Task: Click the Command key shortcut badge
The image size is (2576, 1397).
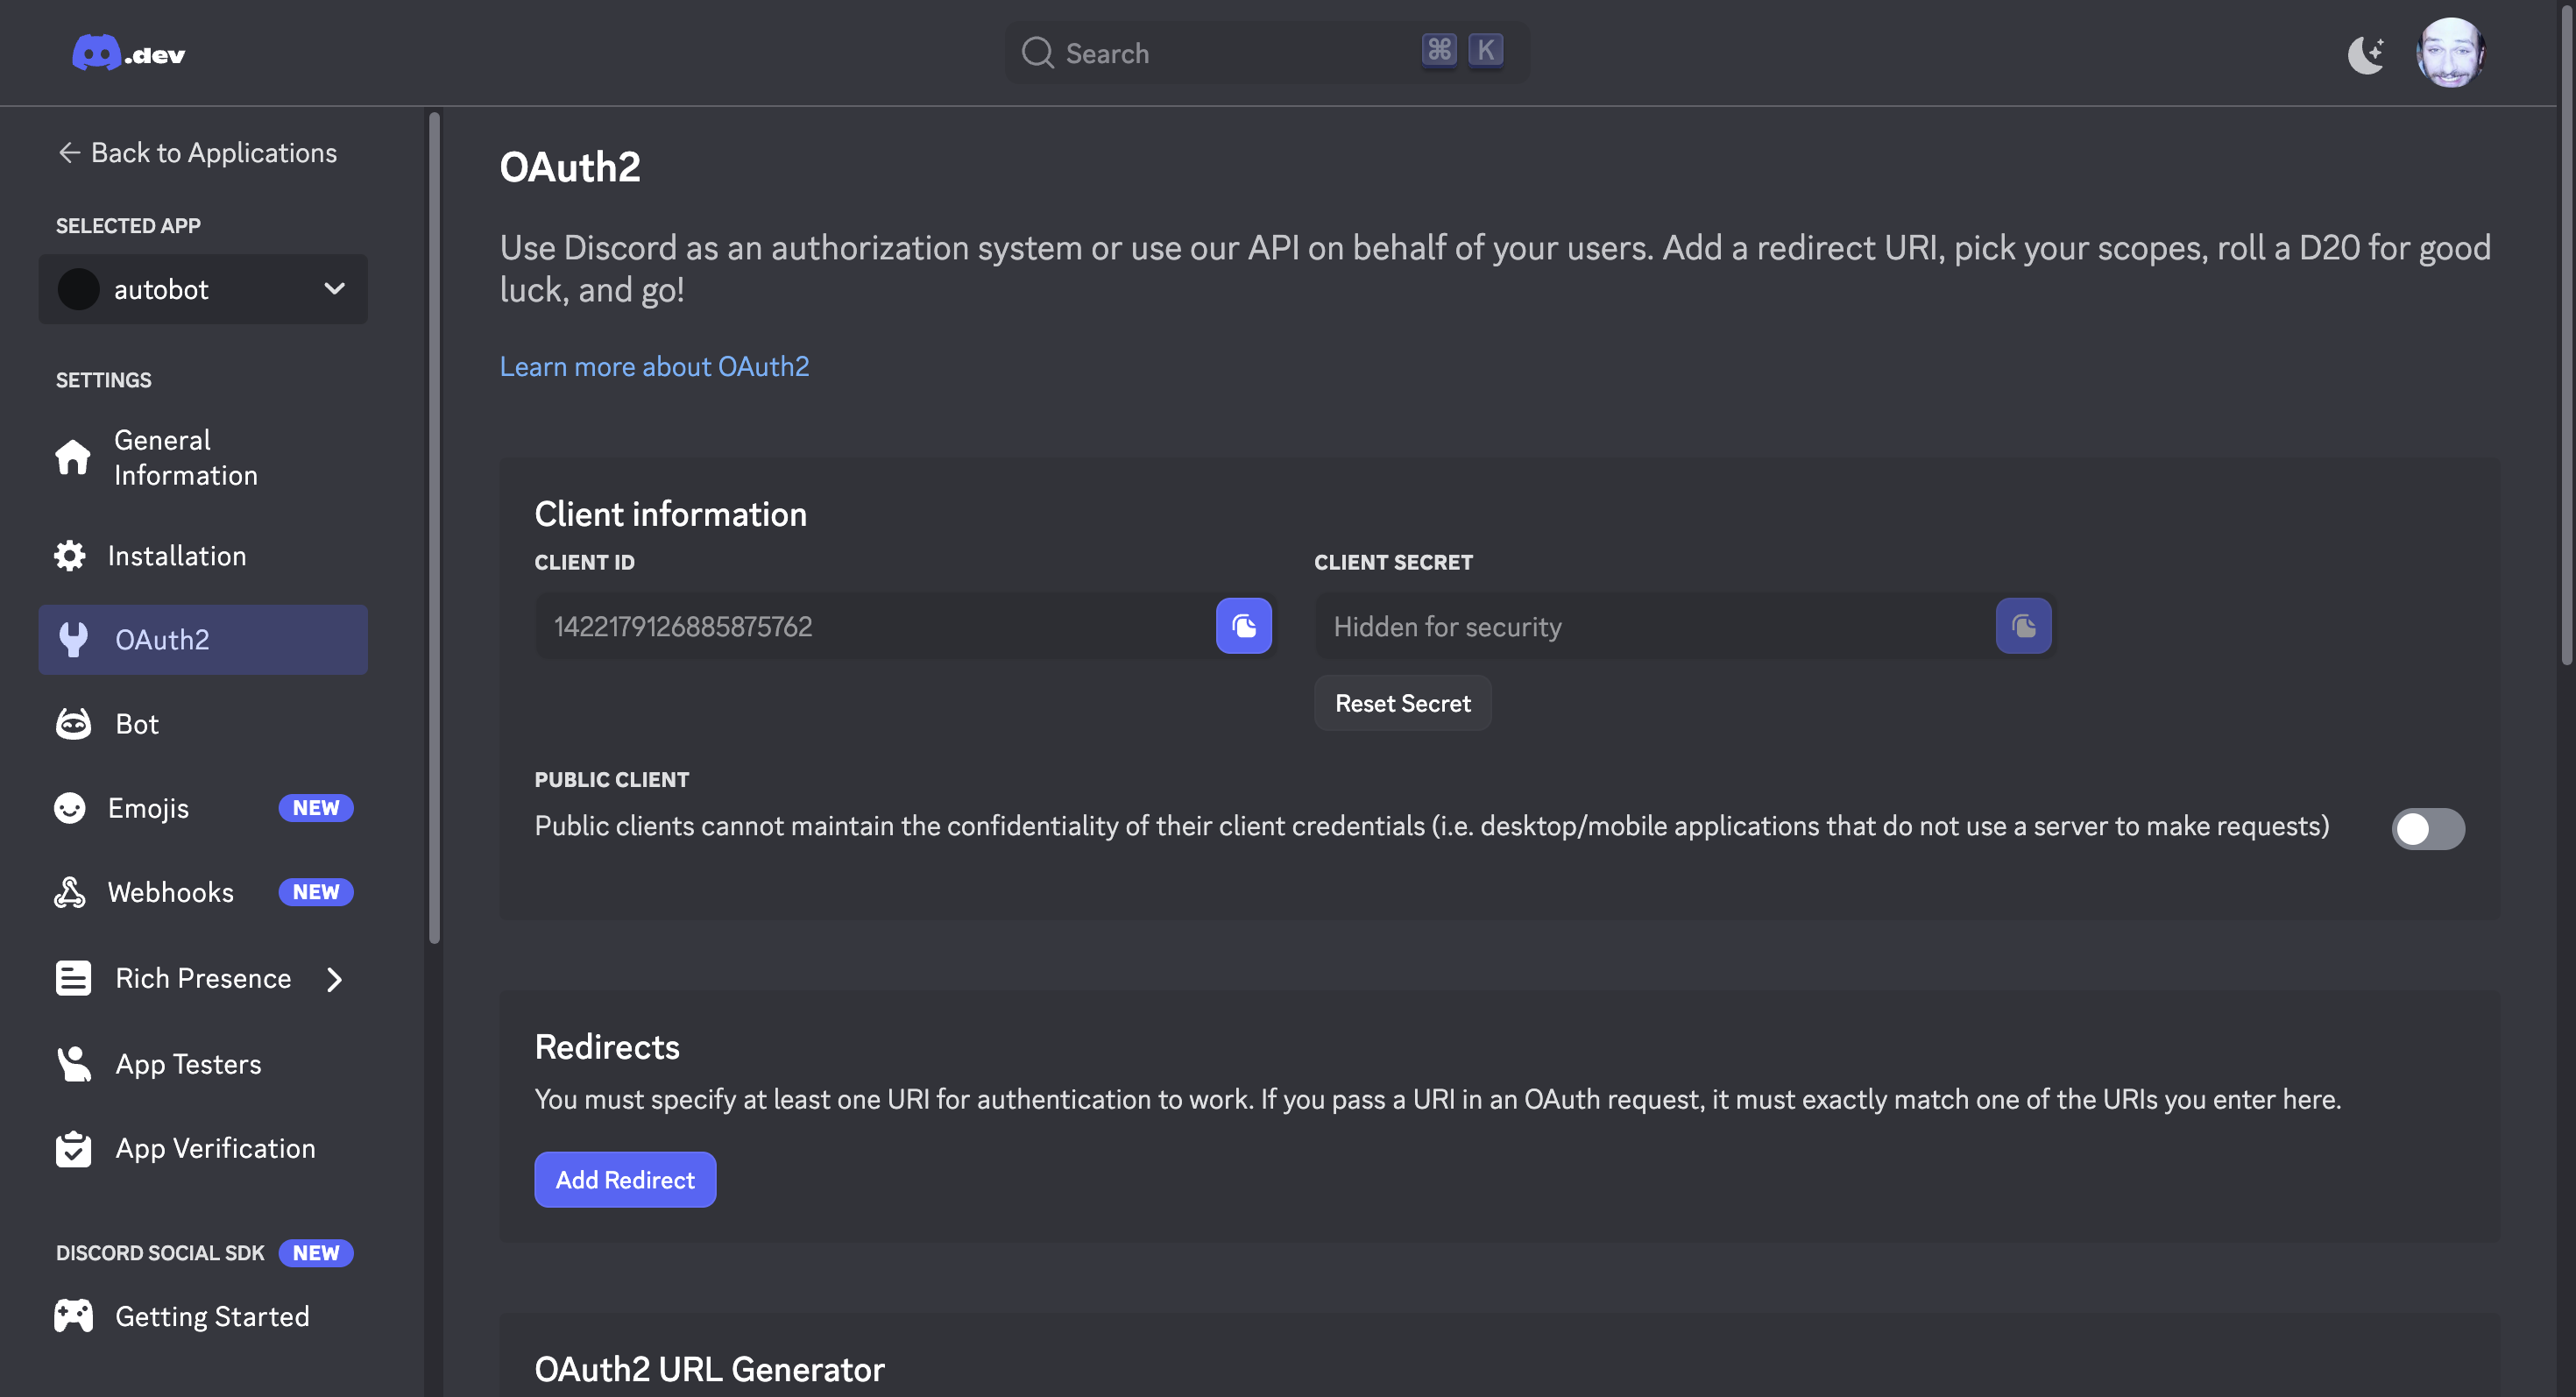Action: 1439,50
